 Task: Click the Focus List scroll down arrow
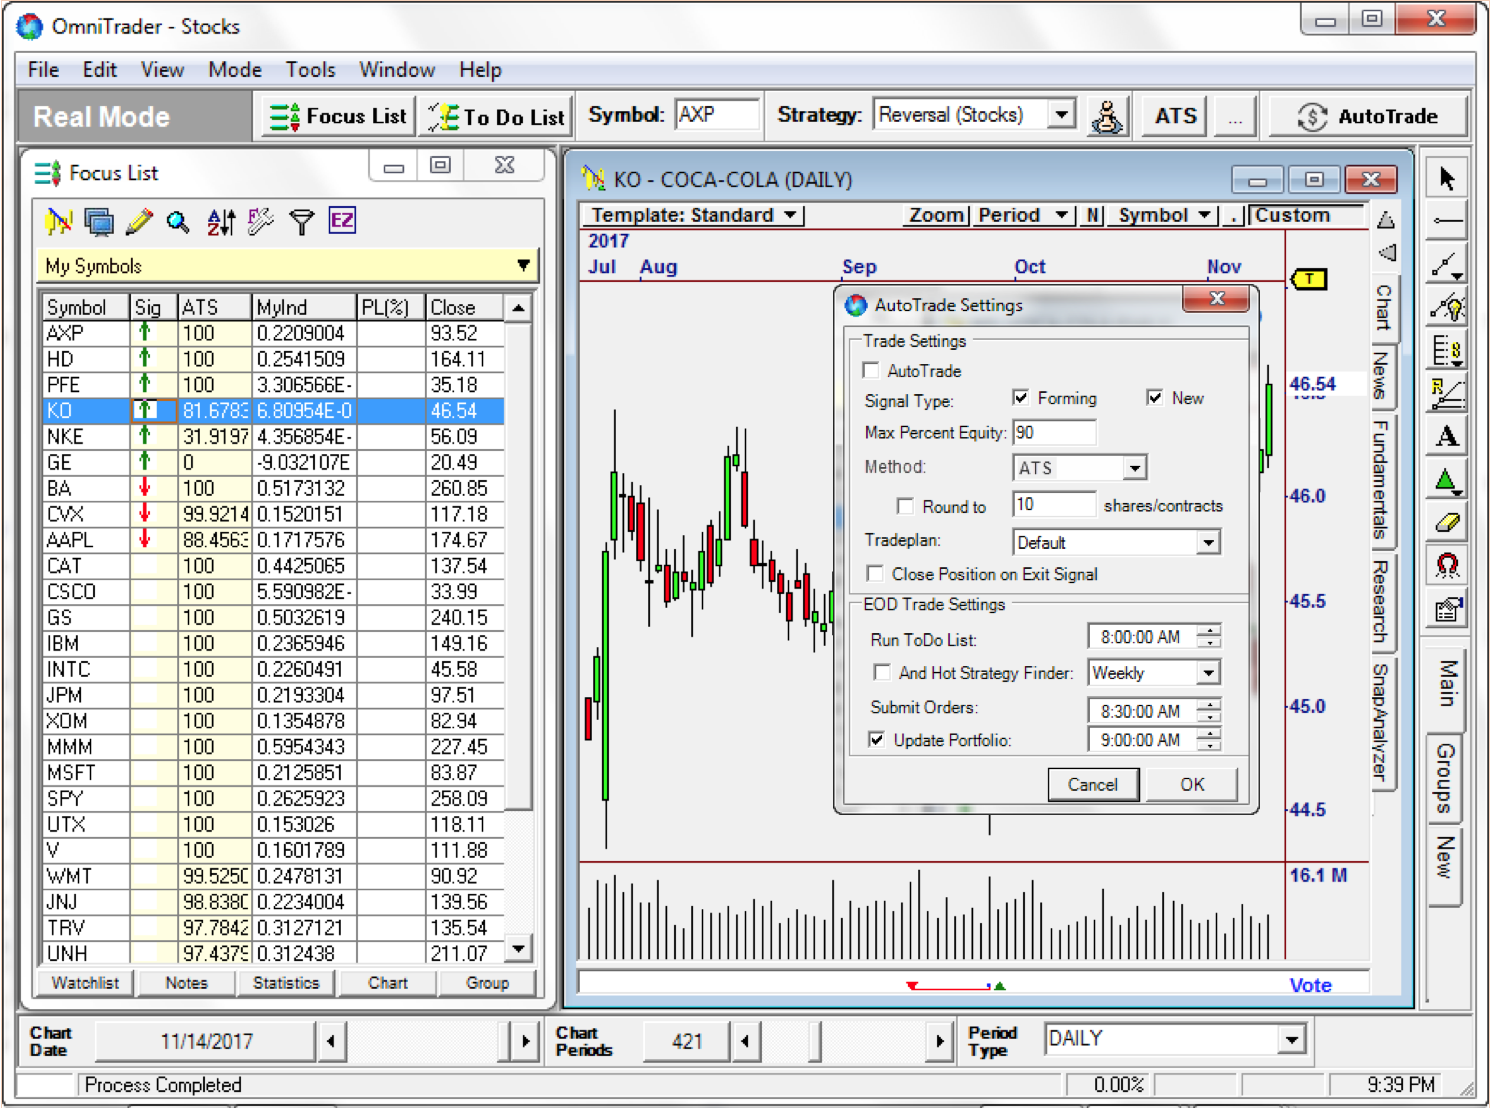click(x=518, y=948)
